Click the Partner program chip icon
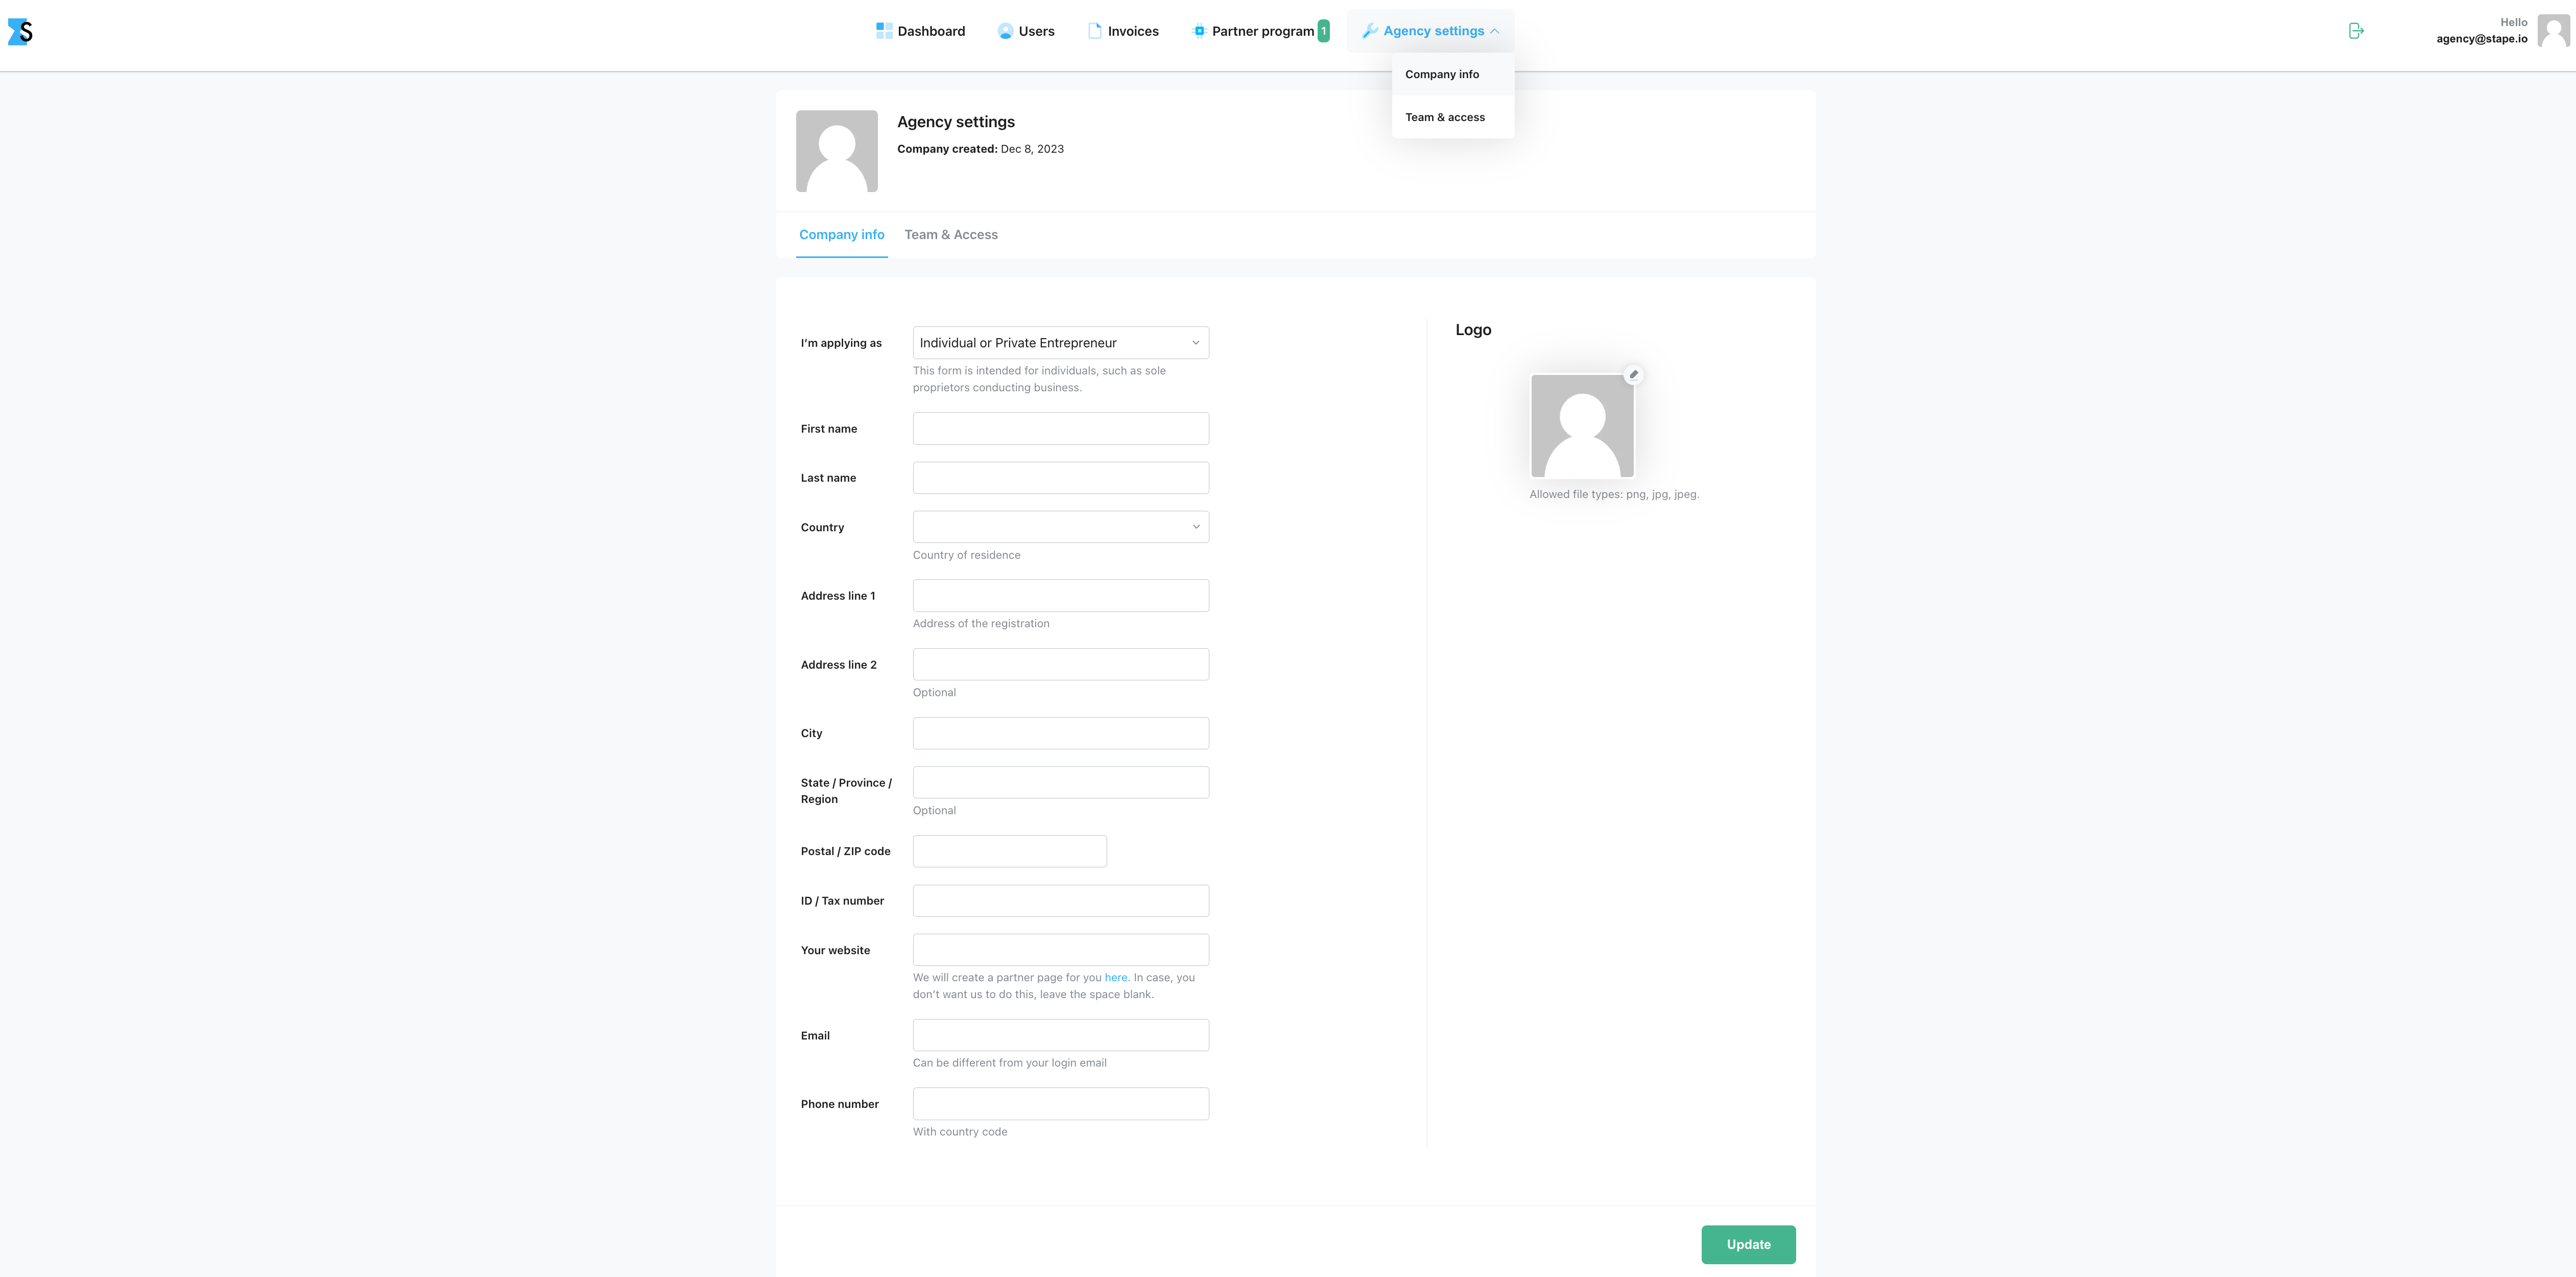This screenshot has height=1277, width=2576. tap(1199, 31)
